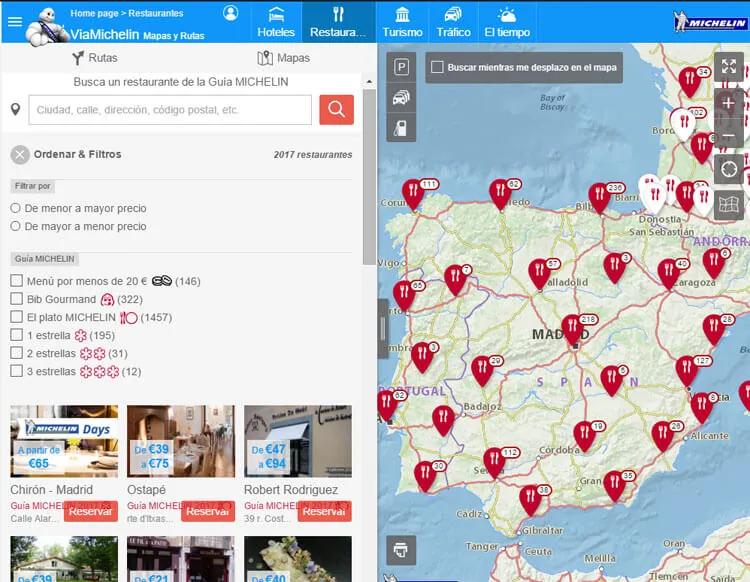Image resolution: width=750 pixels, height=582 pixels.
Task: Click the location pin icon beside search
Action: coord(15,110)
